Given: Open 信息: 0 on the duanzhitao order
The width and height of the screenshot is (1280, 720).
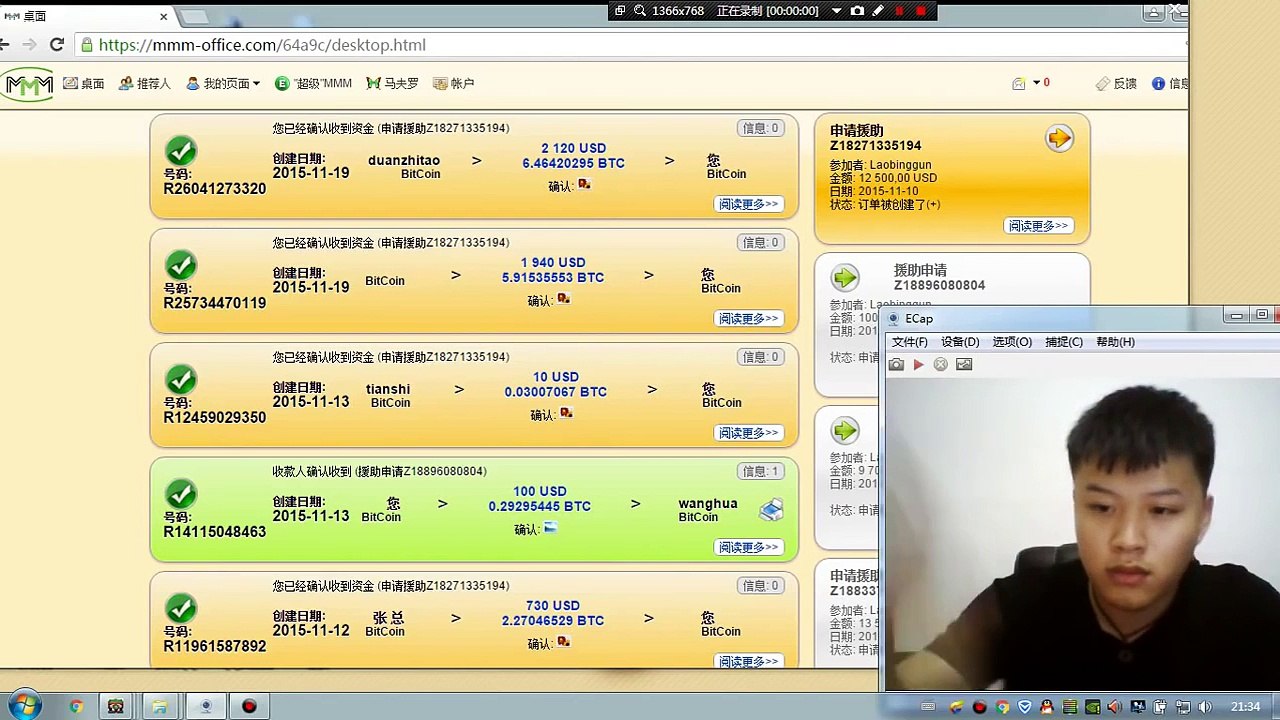Looking at the screenshot, I should [760, 128].
